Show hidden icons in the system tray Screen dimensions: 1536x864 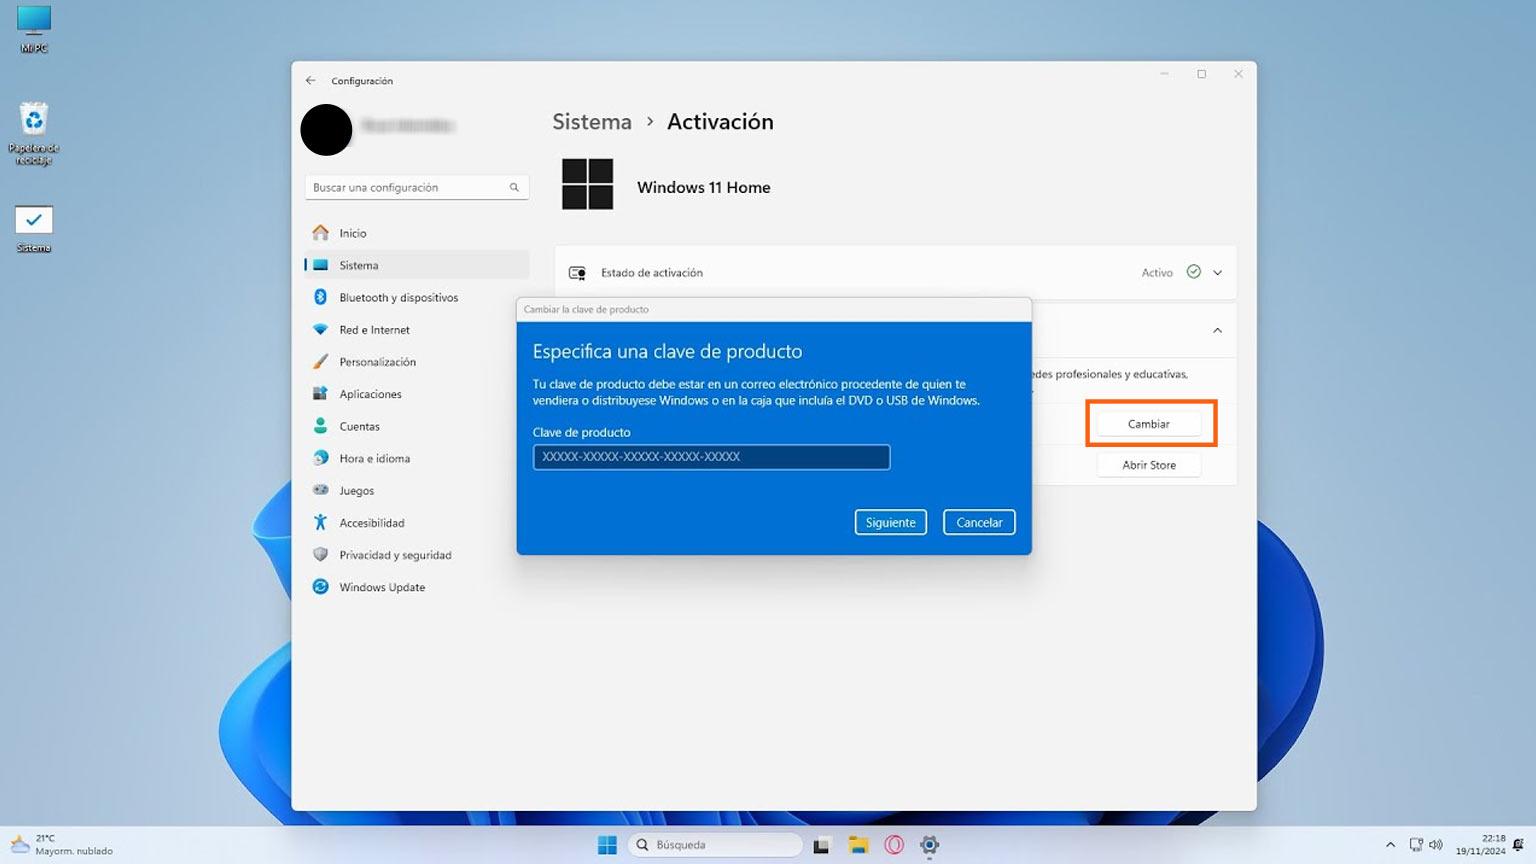tap(1391, 845)
